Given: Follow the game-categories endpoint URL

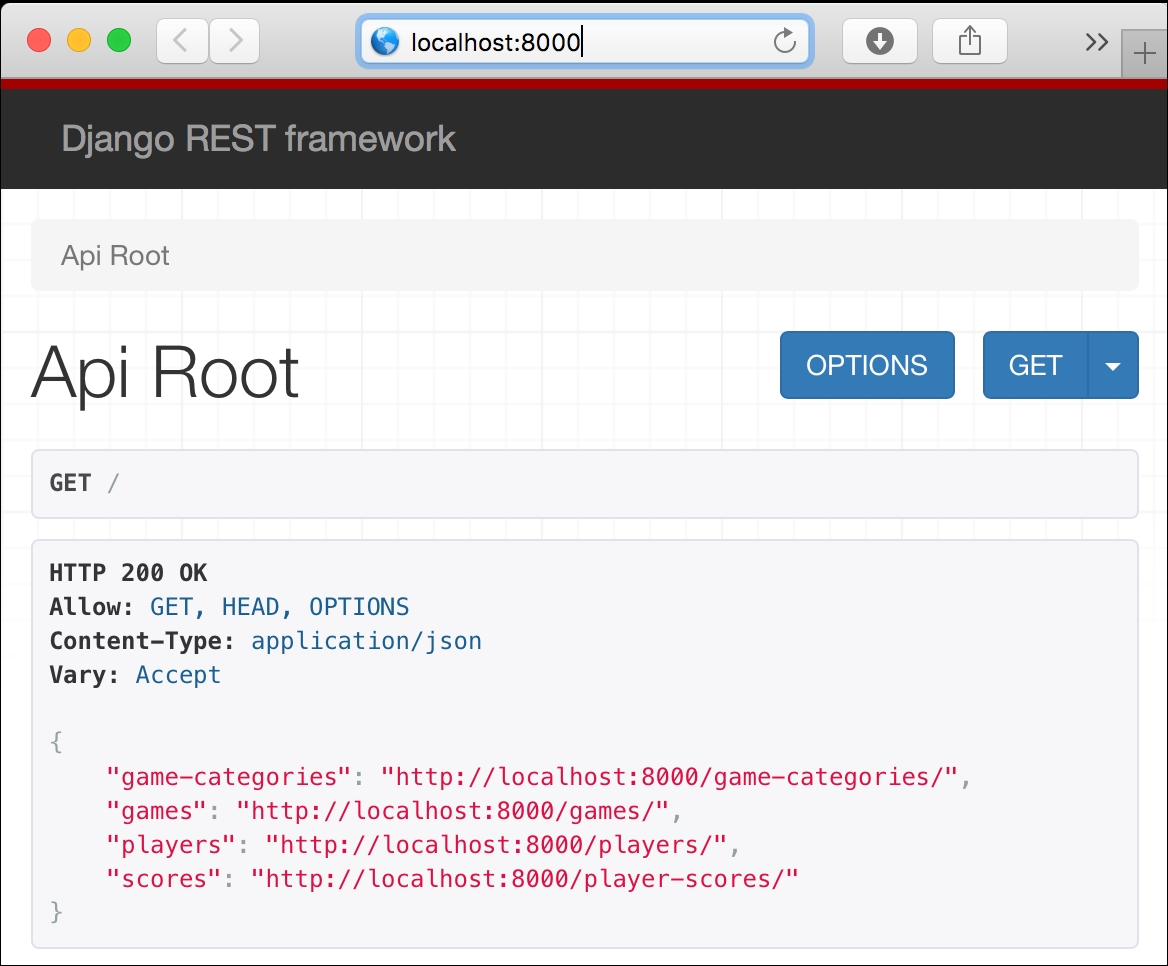Looking at the screenshot, I should click(676, 777).
